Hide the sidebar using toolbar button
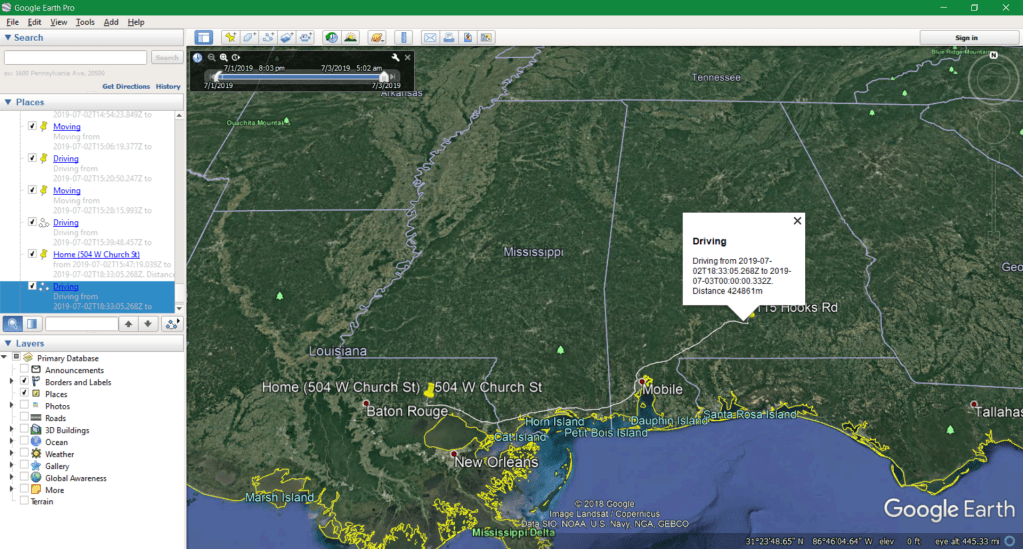Image resolution: width=1023 pixels, height=549 pixels. 203,37
